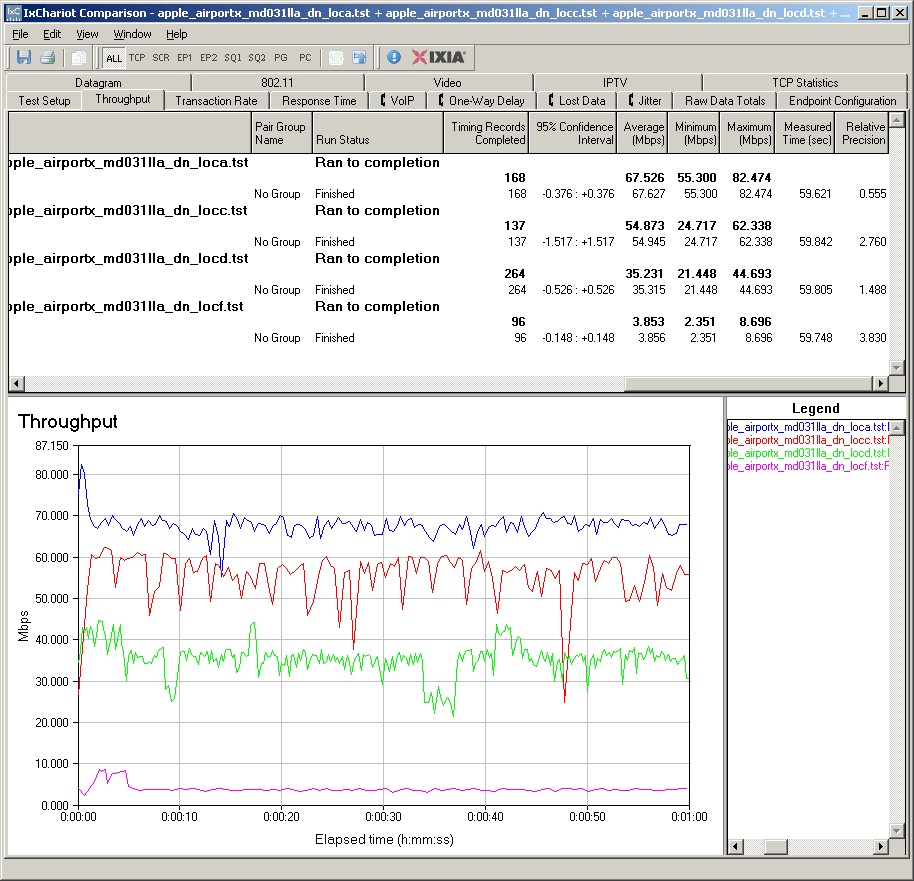
Task: Click the Timing Records Completed column header
Action: pos(486,133)
